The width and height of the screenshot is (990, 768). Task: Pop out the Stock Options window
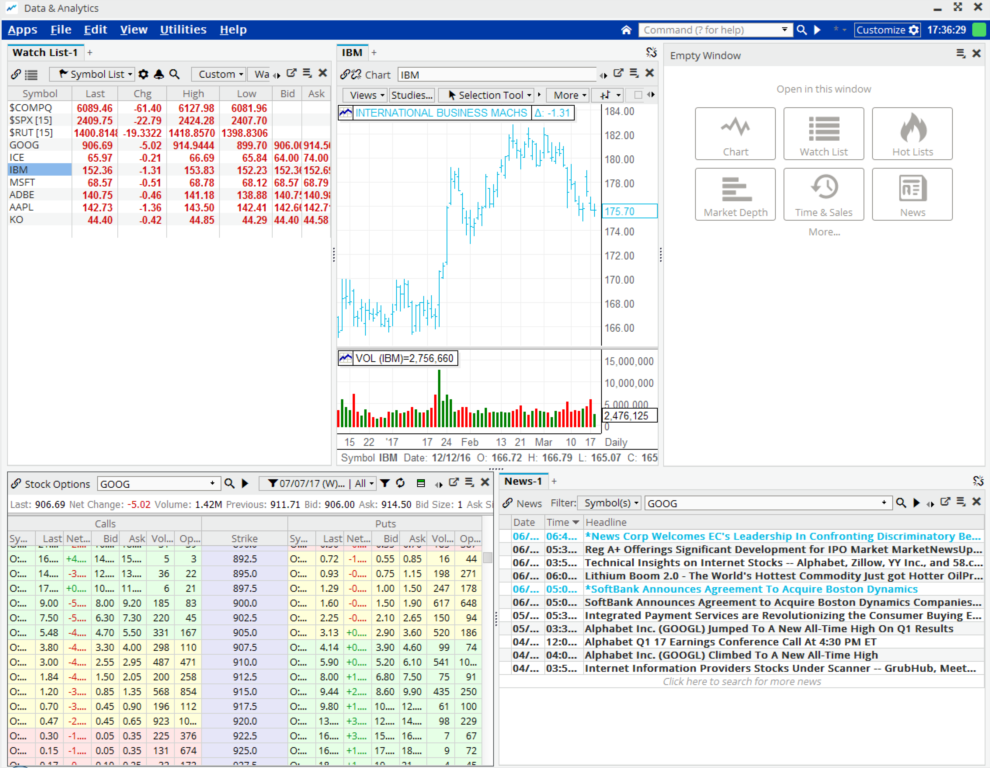point(453,483)
